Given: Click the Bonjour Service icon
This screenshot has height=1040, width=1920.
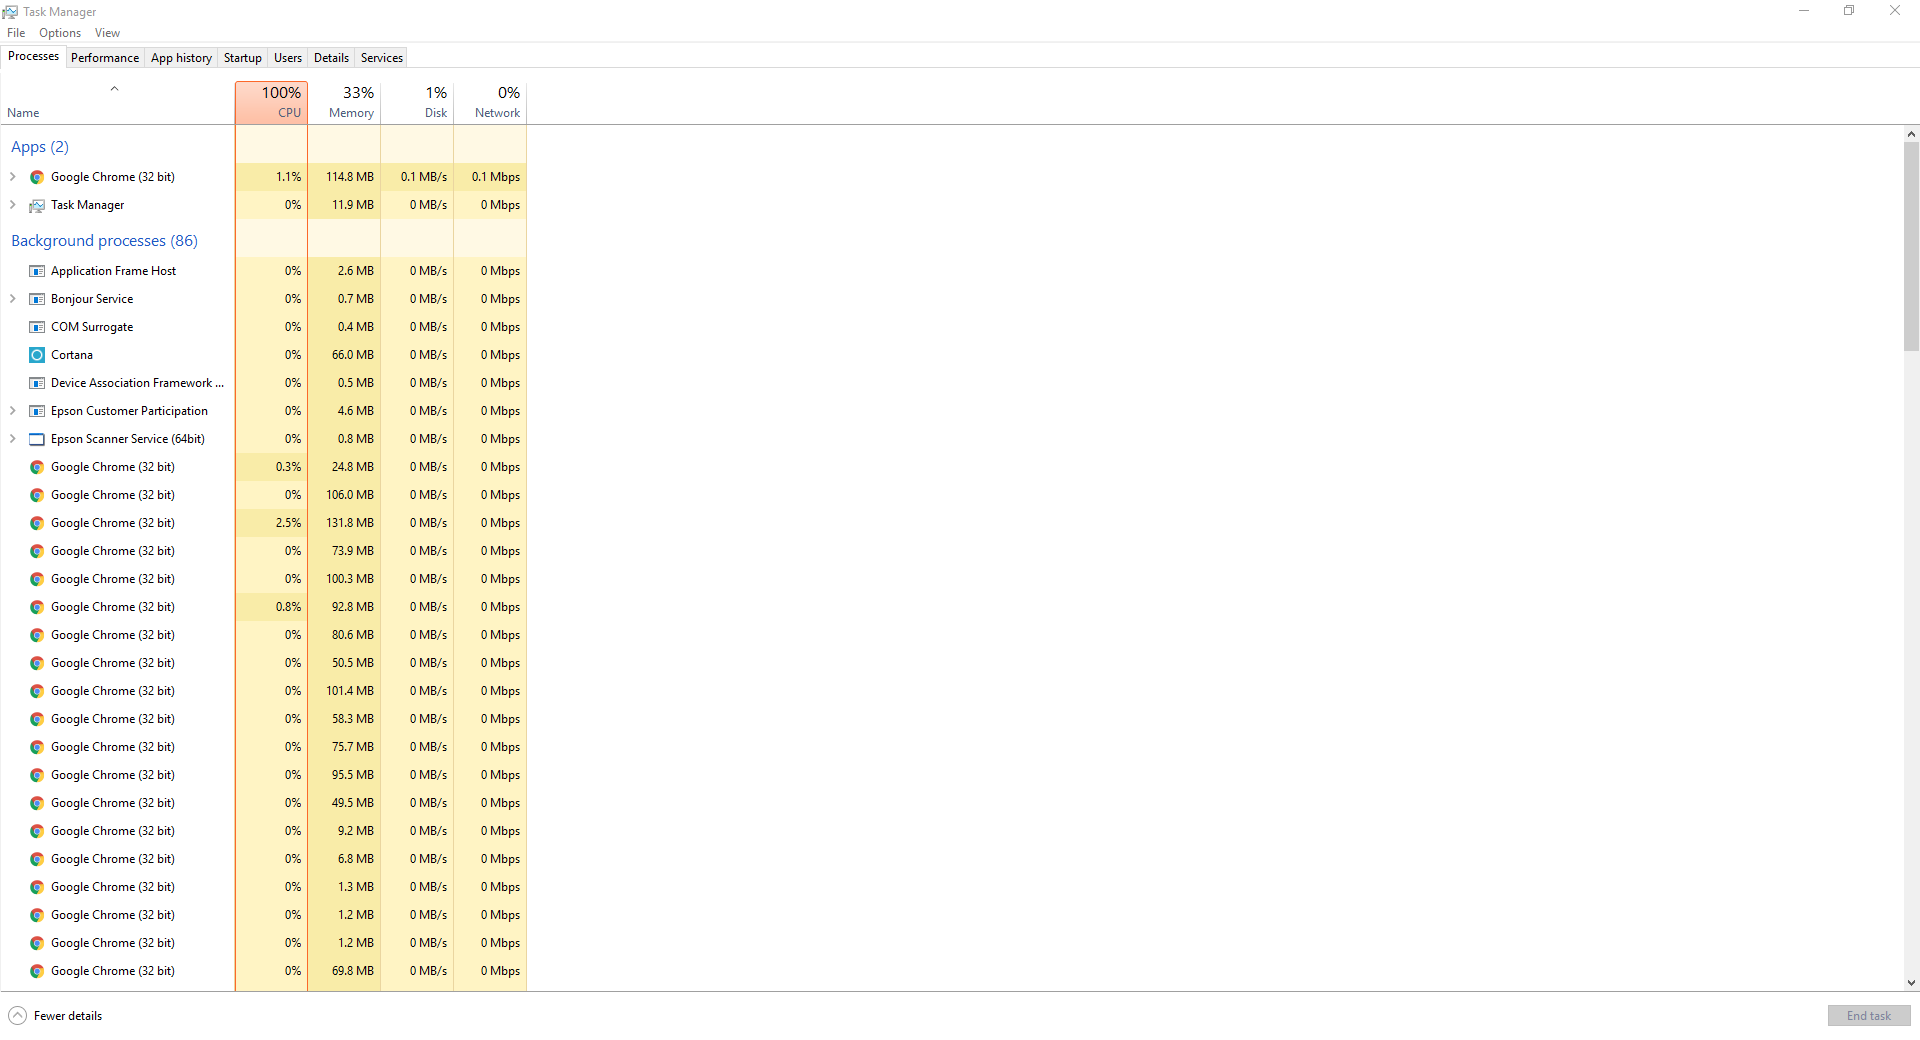Looking at the screenshot, I should click(x=37, y=299).
